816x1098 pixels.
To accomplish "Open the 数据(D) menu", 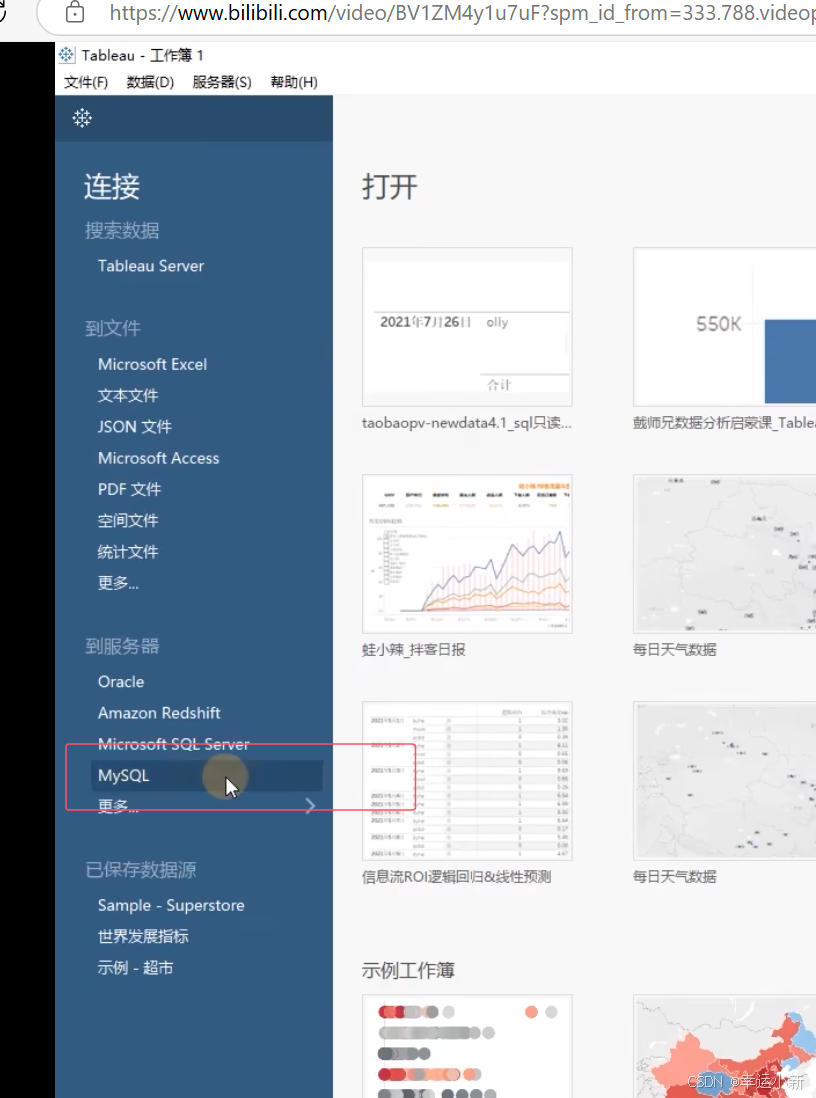I will [x=150, y=82].
